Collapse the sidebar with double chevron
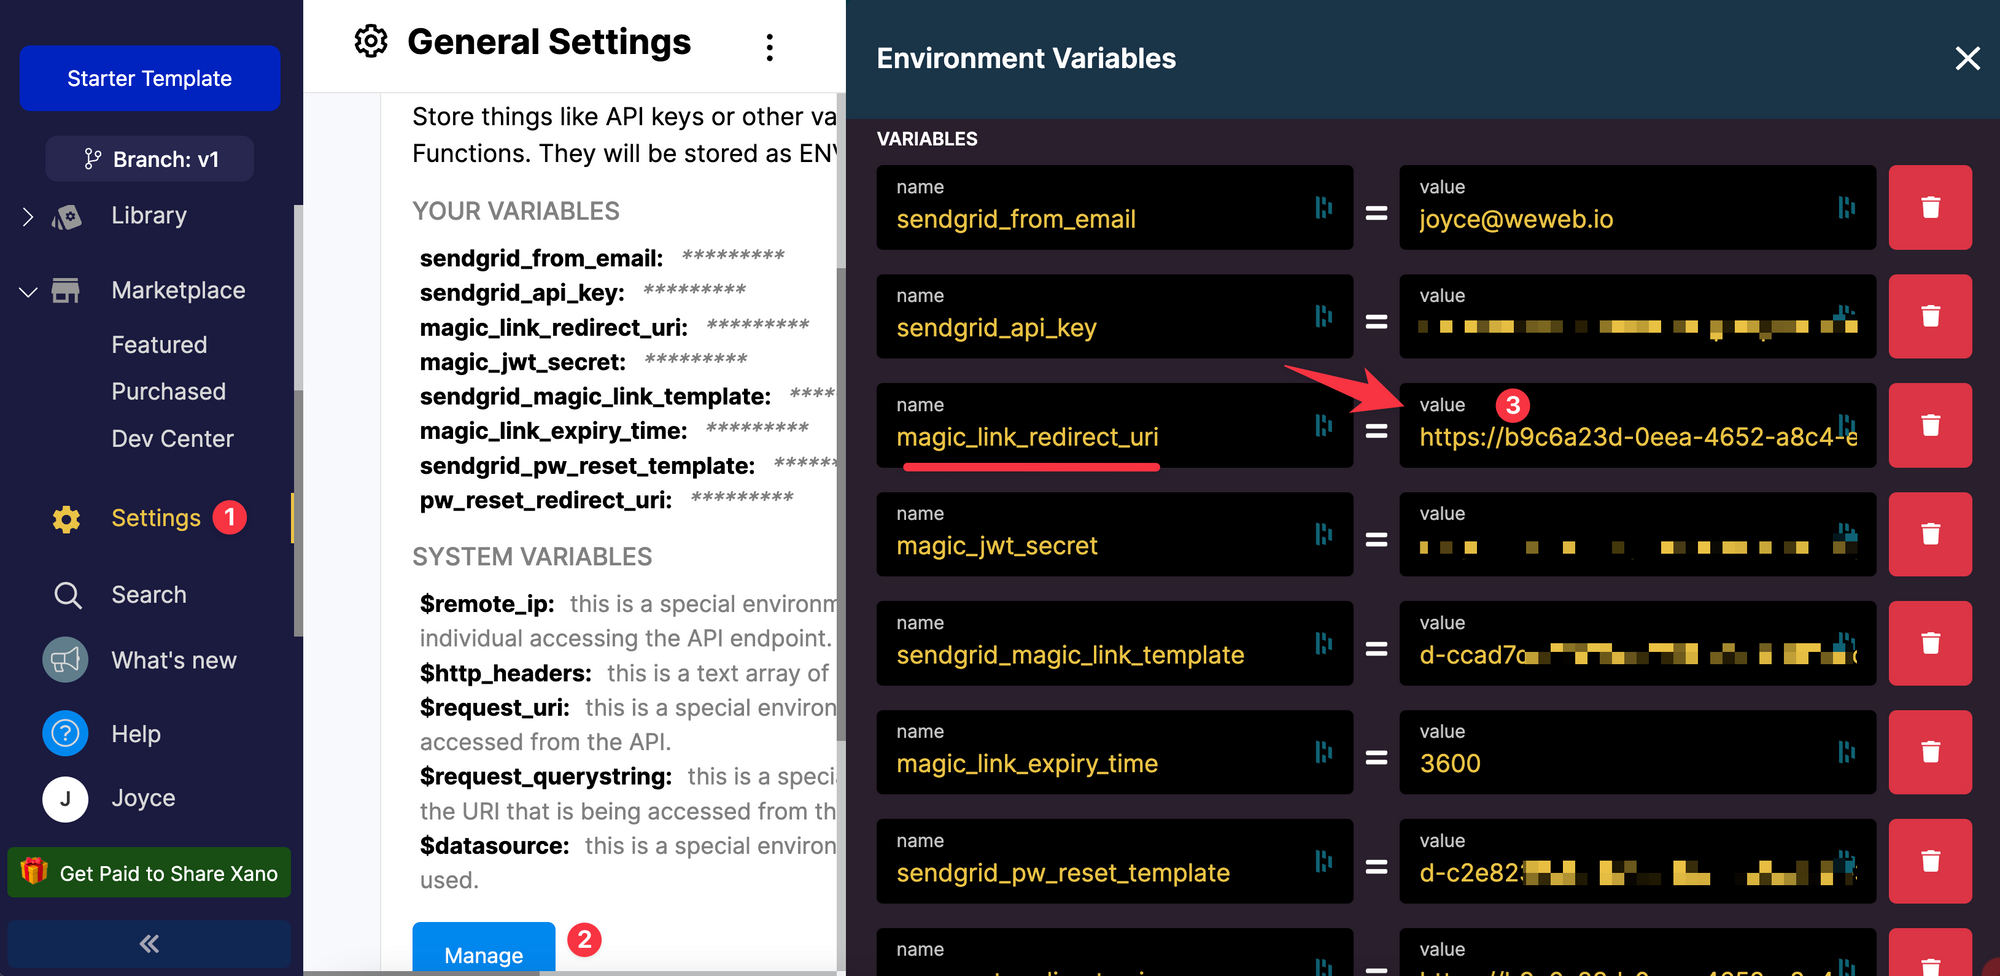2000x976 pixels. [x=149, y=943]
